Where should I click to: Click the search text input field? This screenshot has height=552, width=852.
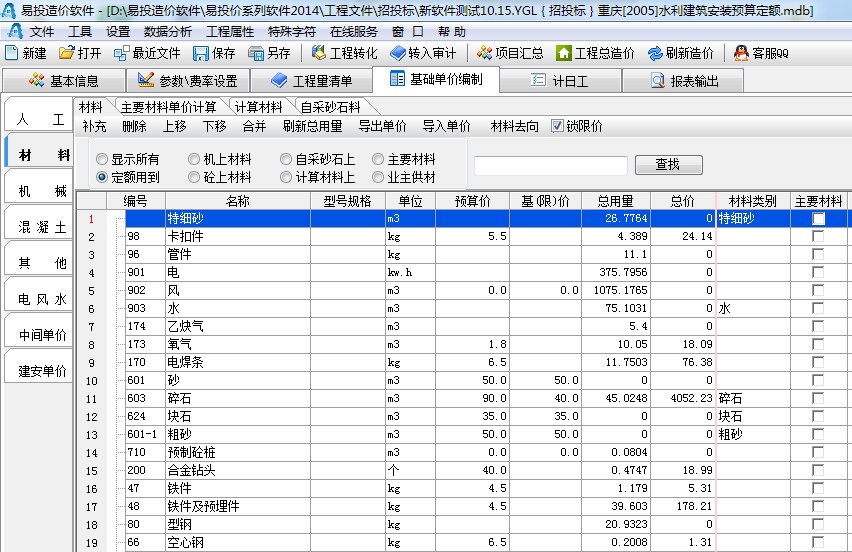pos(550,166)
